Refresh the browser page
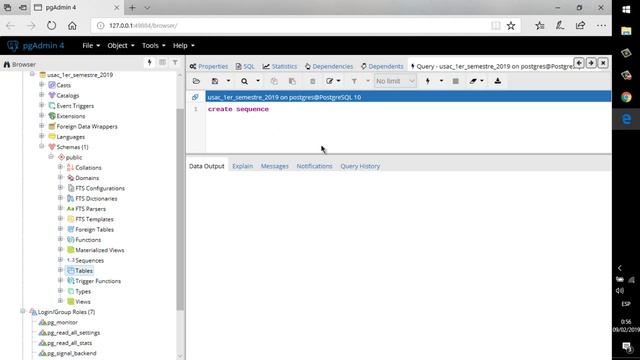 point(51,26)
